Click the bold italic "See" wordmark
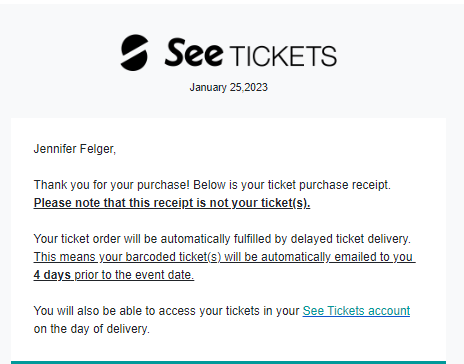The height and width of the screenshot is (364, 464). pyautogui.click(x=194, y=53)
